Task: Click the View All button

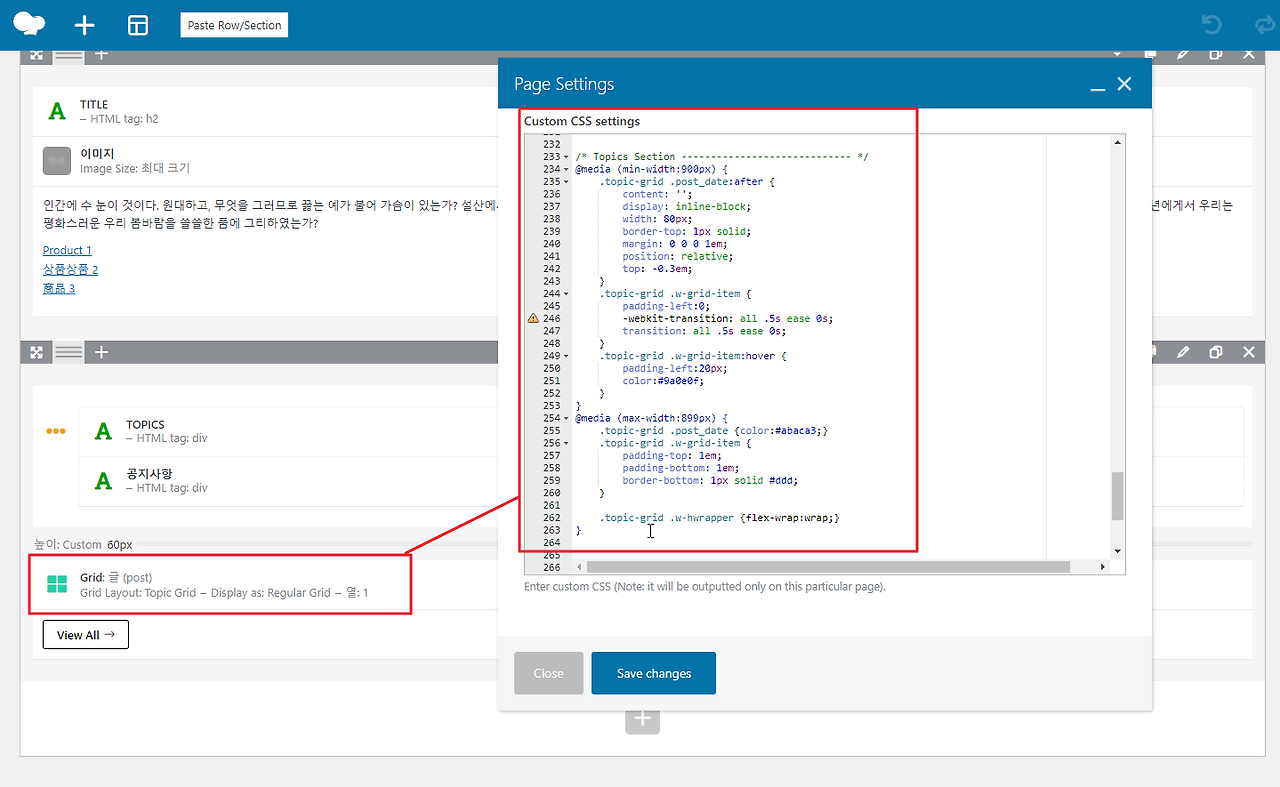Action: pos(85,635)
